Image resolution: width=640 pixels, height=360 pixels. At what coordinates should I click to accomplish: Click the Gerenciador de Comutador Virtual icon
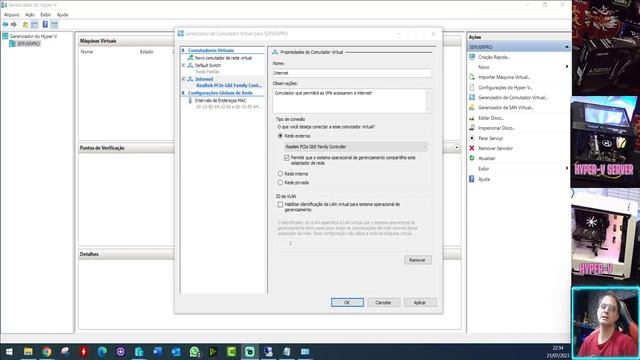(x=472, y=97)
